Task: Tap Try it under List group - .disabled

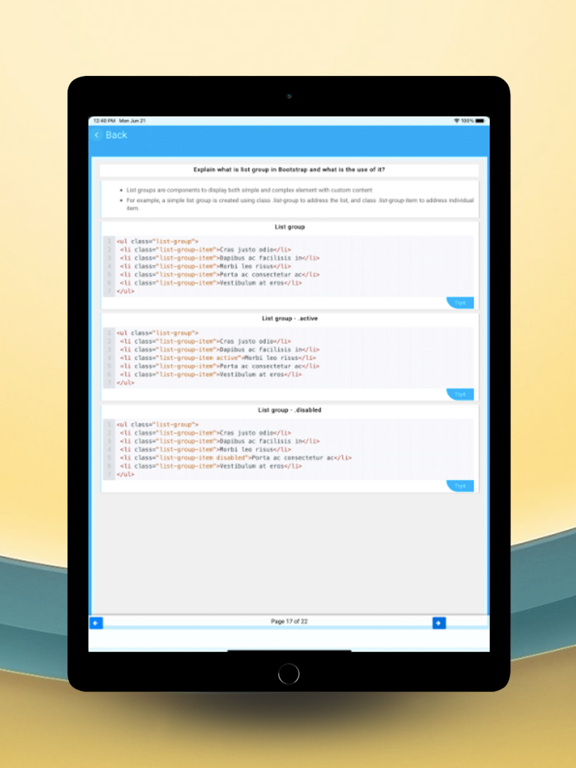Action: coord(460,486)
